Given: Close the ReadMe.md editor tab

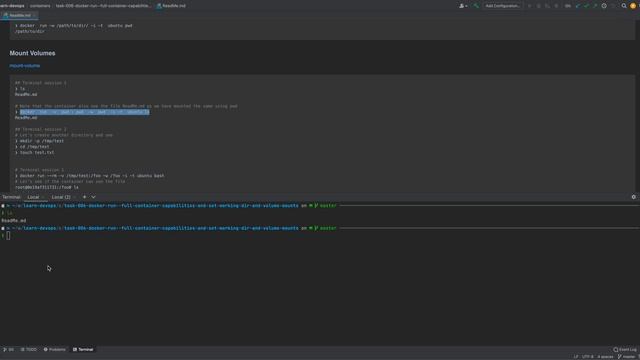Looking at the screenshot, I should point(35,16).
